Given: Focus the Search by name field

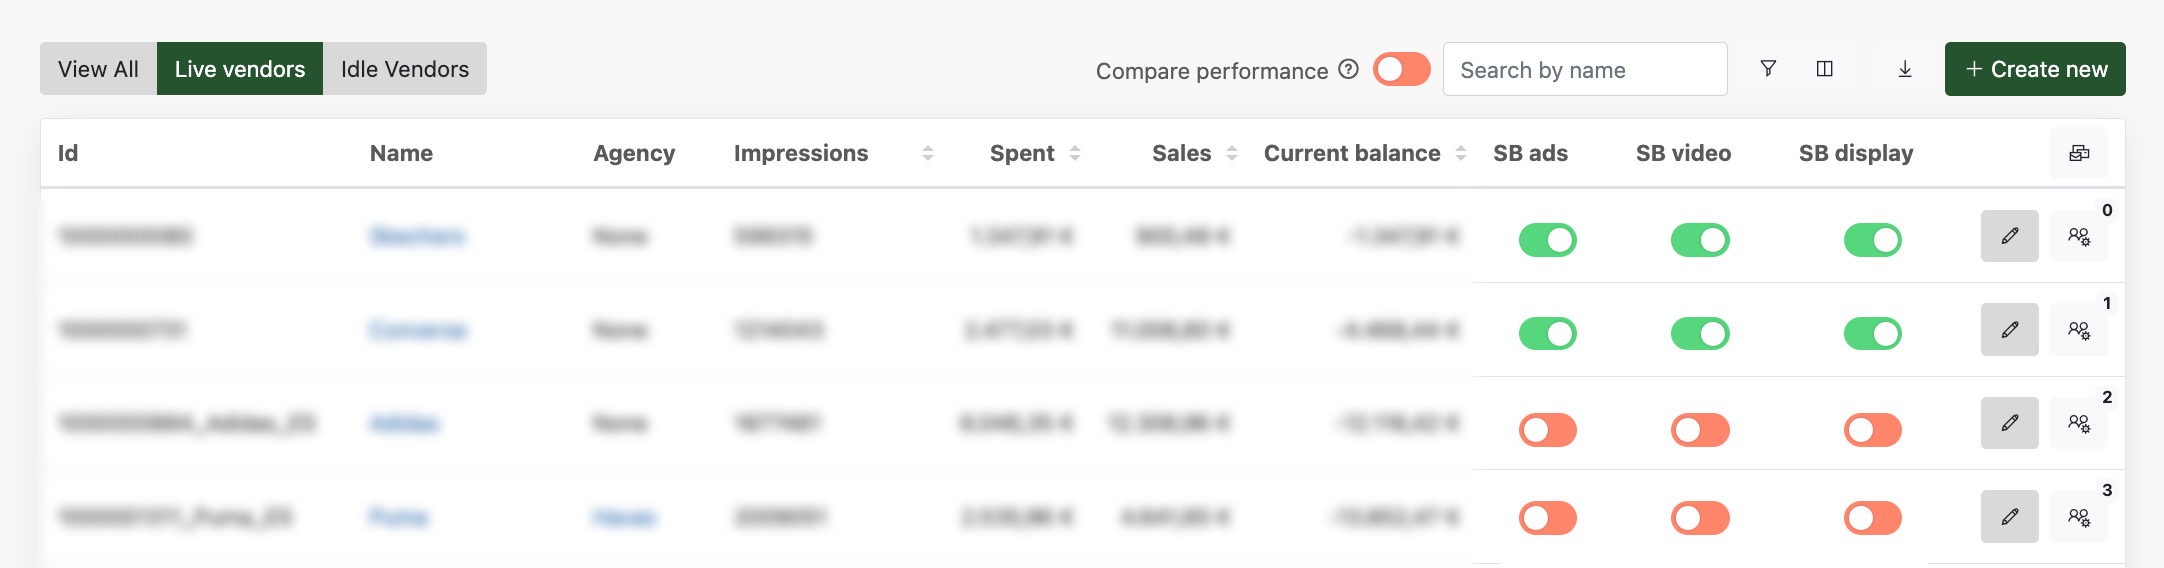Looking at the screenshot, I should click(x=1585, y=69).
